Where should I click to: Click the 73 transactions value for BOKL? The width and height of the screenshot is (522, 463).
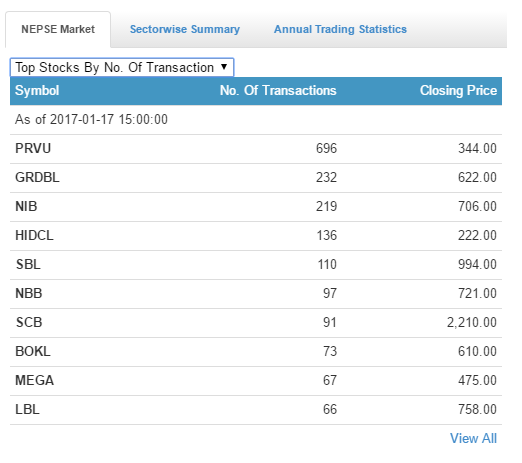[x=330, y=352]
